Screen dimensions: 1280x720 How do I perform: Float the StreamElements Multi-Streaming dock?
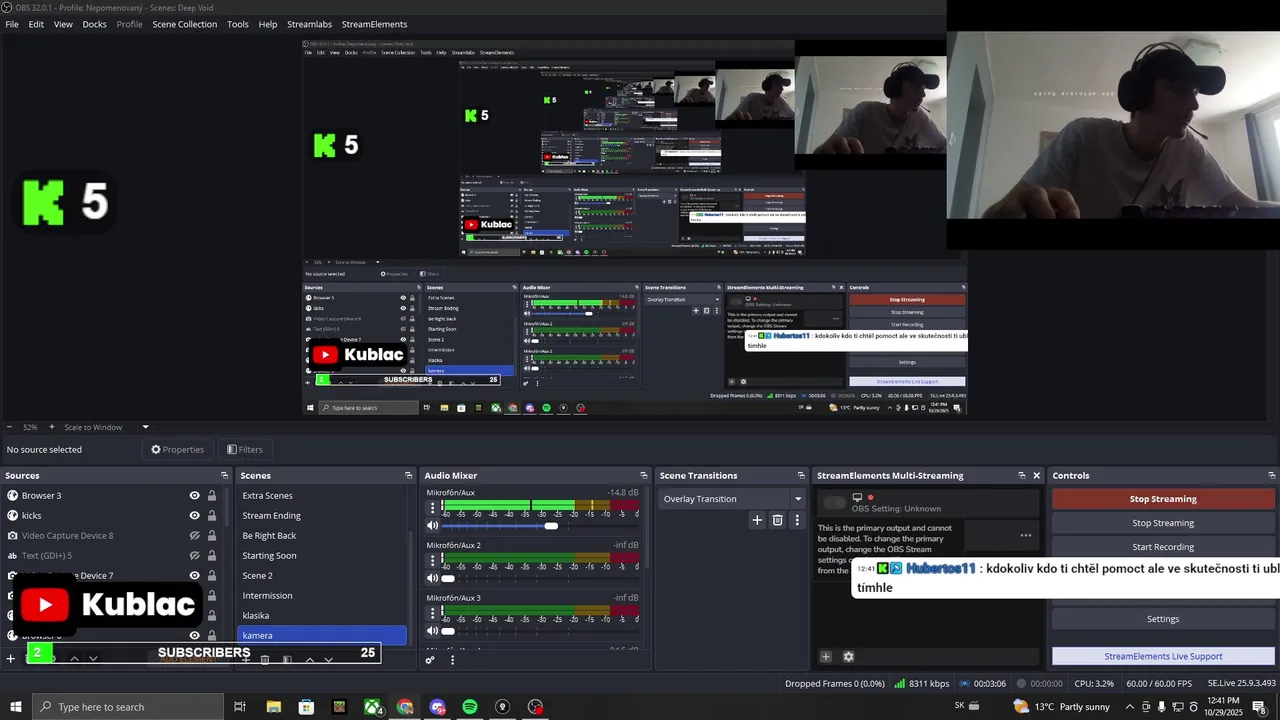pyautogui.click(x=1021, y=475)
